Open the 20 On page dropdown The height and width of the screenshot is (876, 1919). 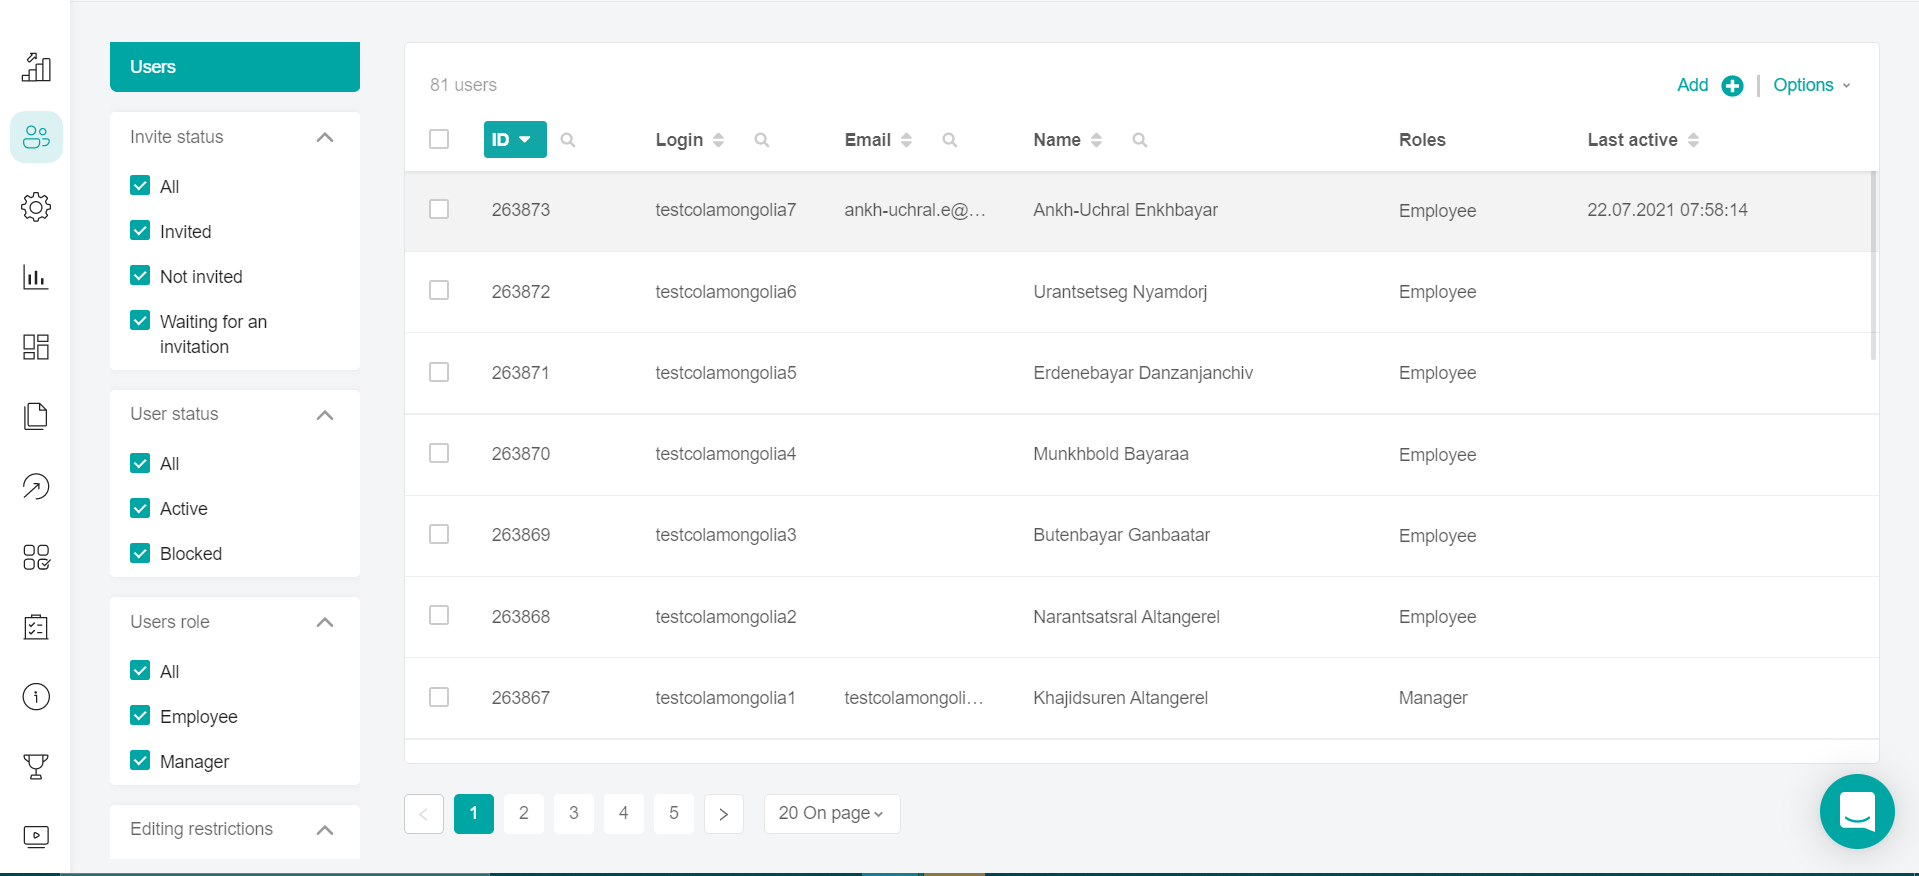(832, 814)
